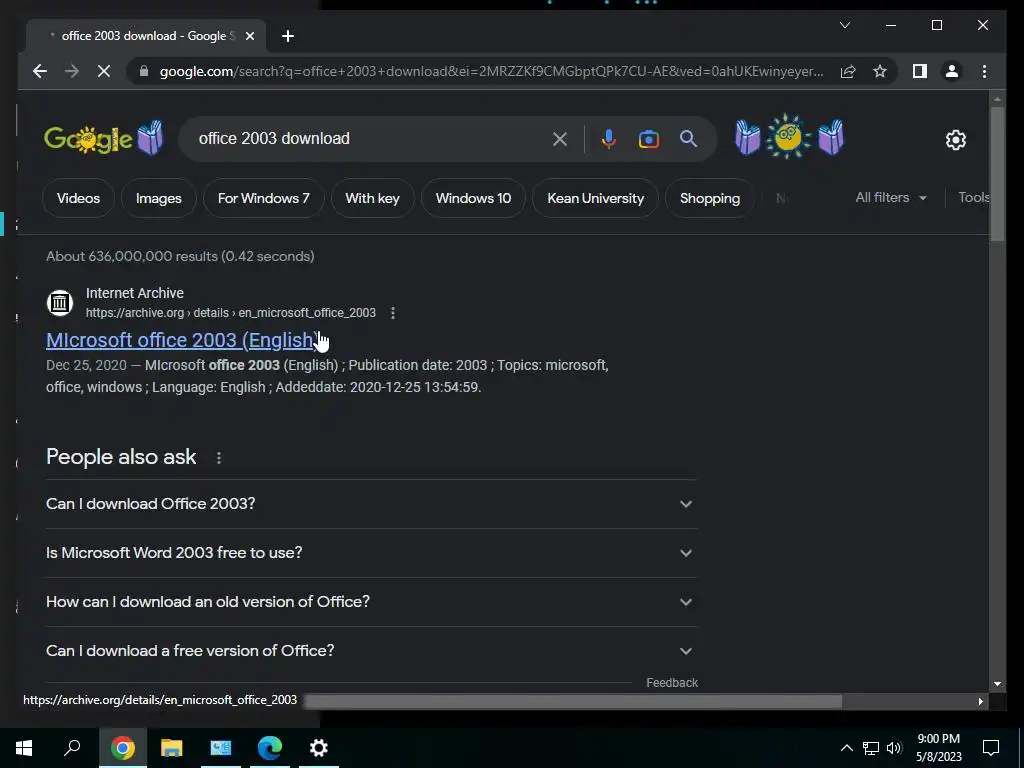Close the 'office 2003 download' tab
This screenshot has height=768, width=1024.
[249, 36]
